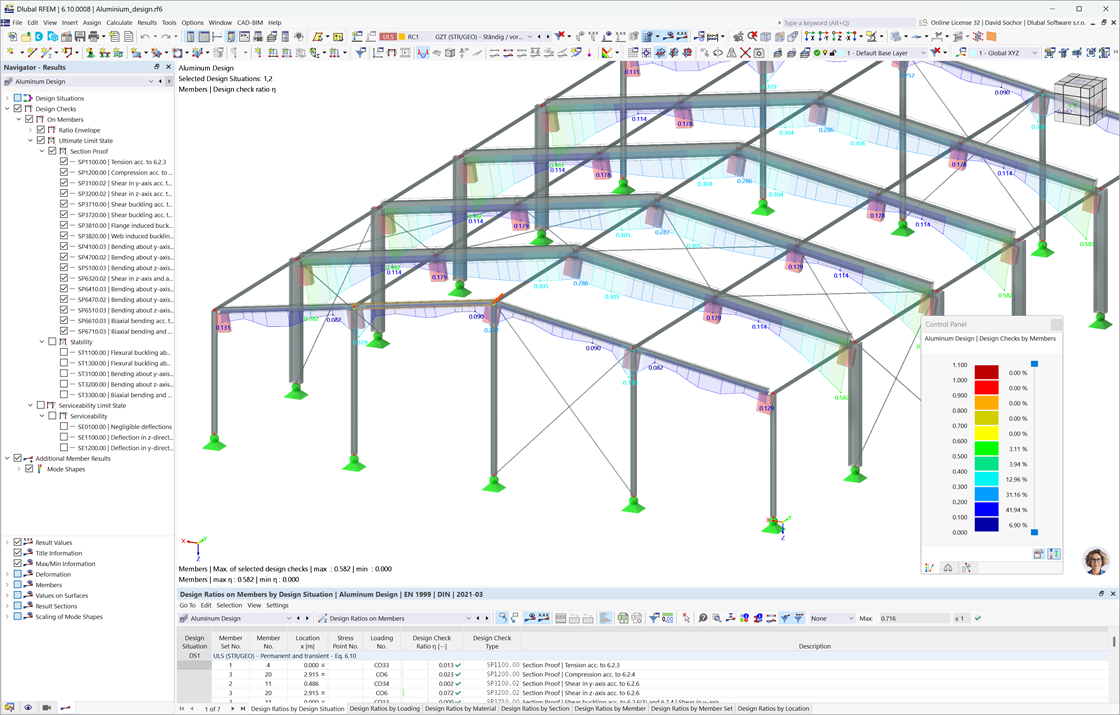Image resolution: width=1120 pixels, height=715 pixels.
Task: Toggle the Max/Min Information checkbox in lower navigator
Action: point(18,564)
